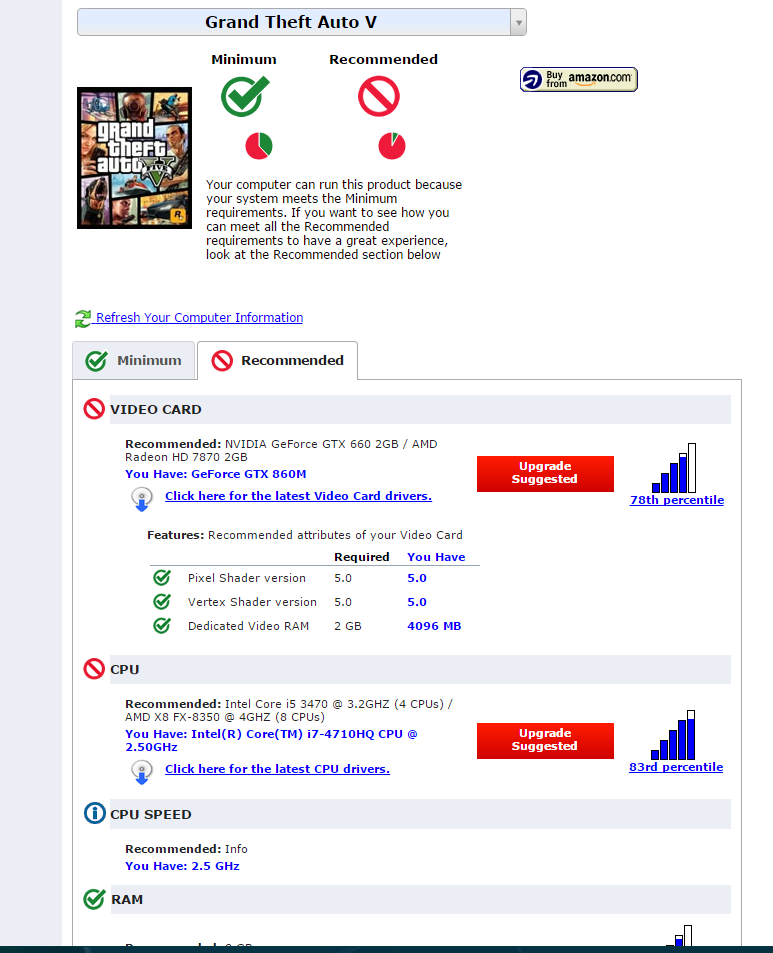Click You Have: GeForce GTX 860M text
Image resolution: width=773 pixels, height=953 pixels.
coord(216,474)
